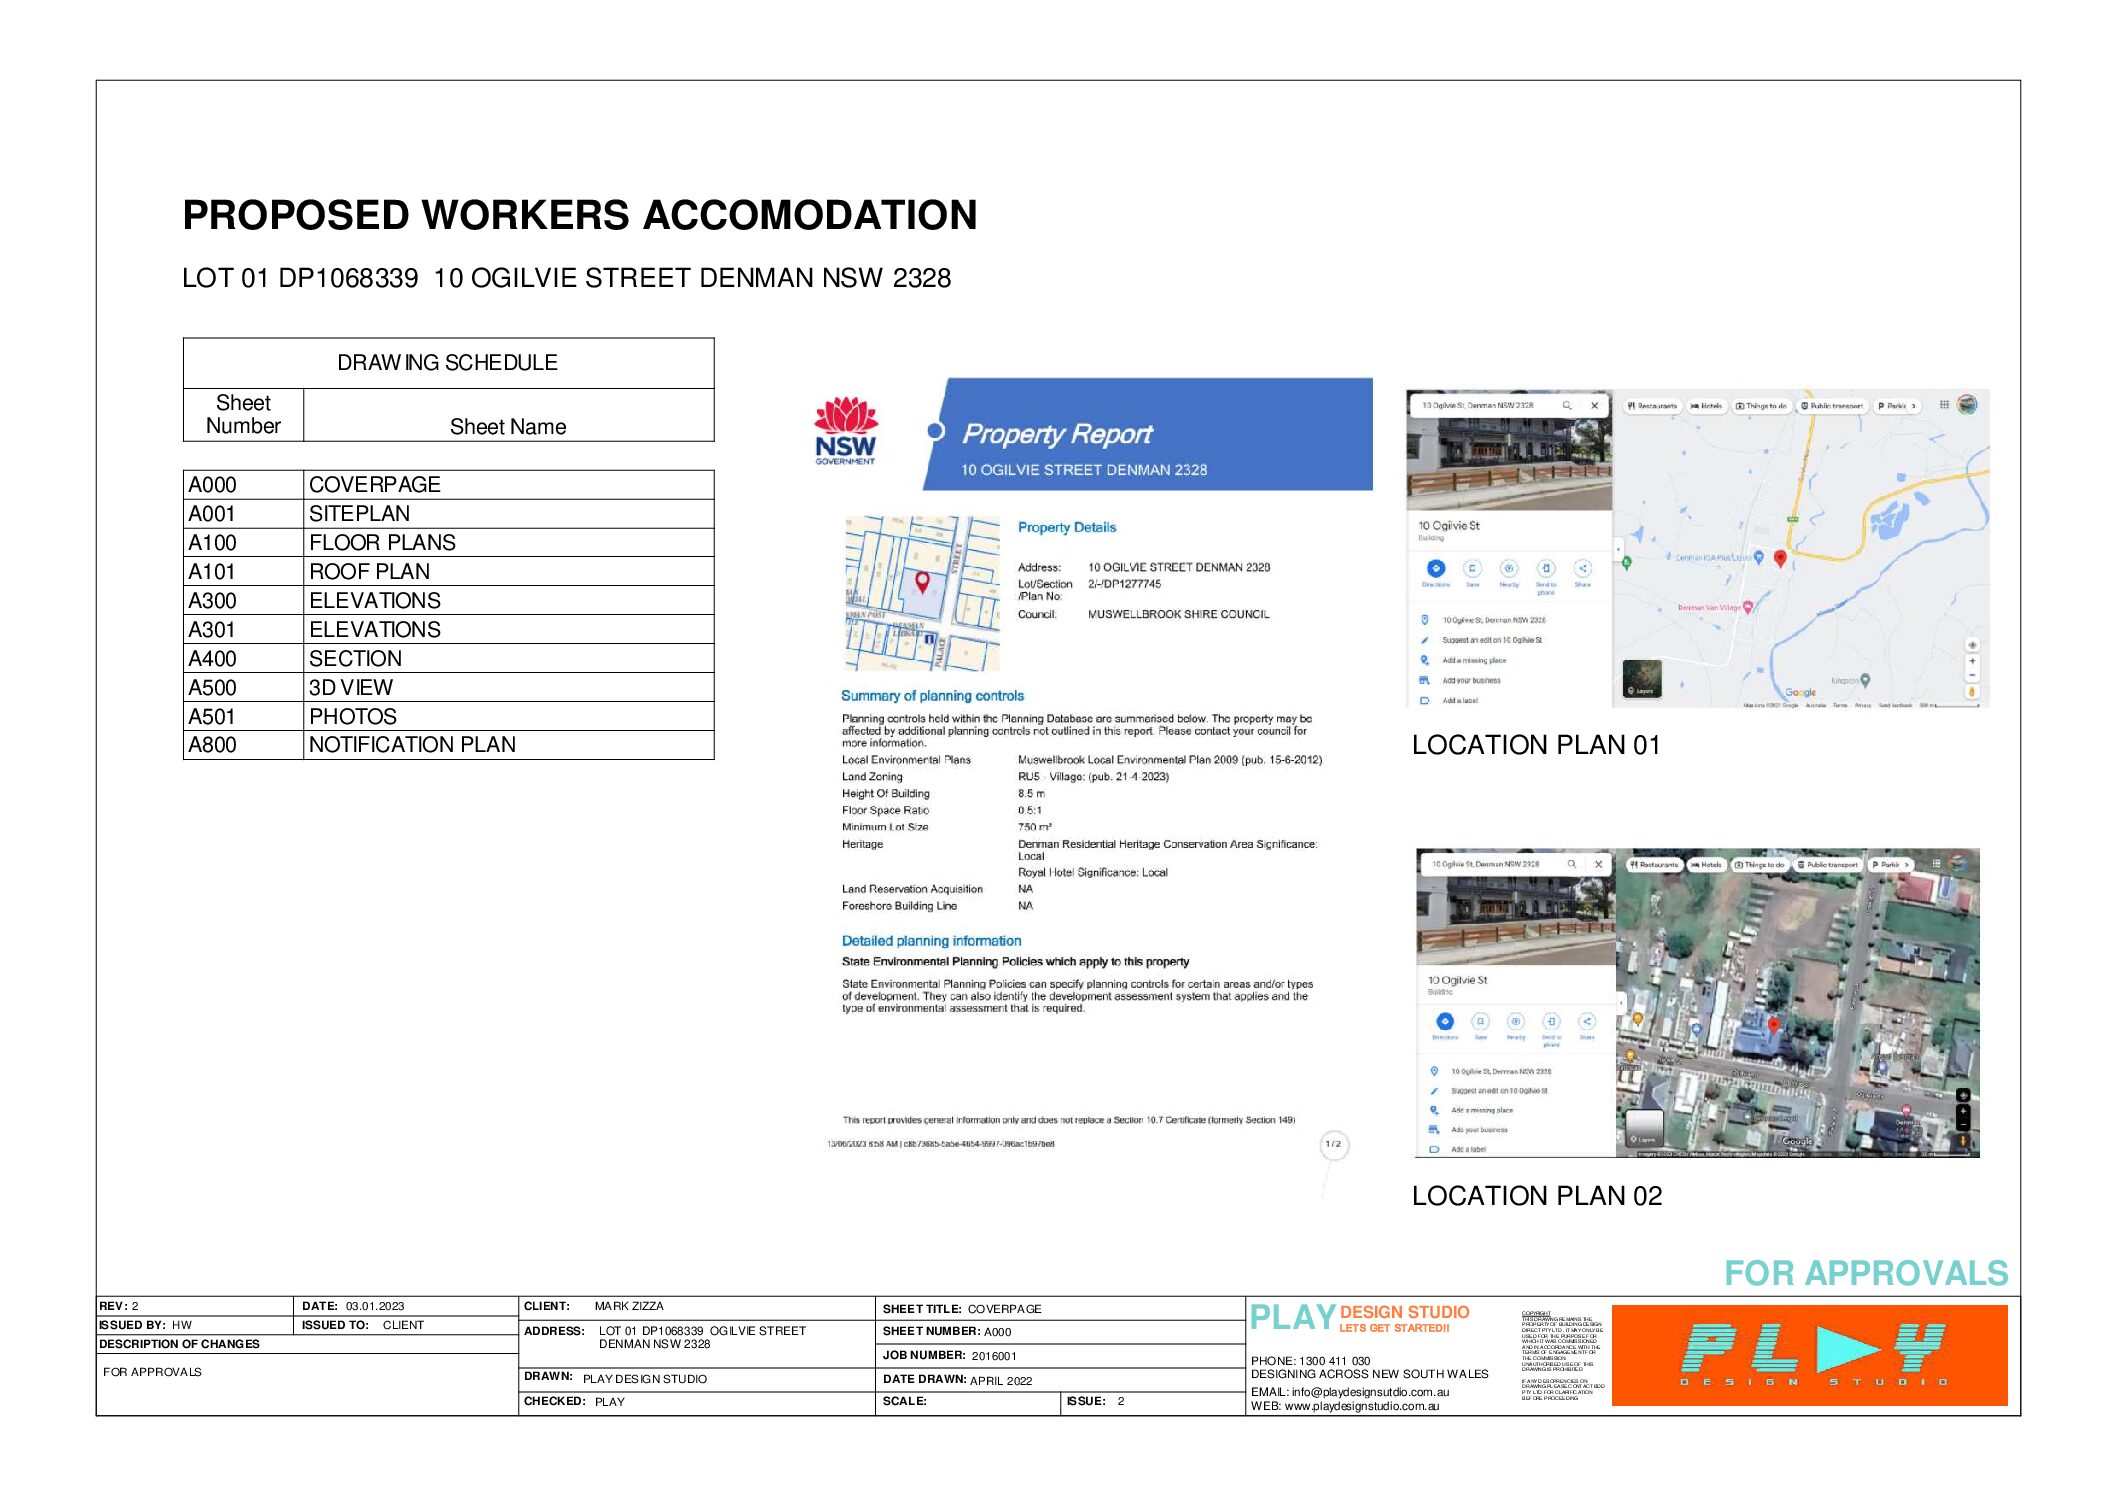Clear search with X in Location Plan 02 map
The image size is (2117, 1497).
(x=1598, y=864)
